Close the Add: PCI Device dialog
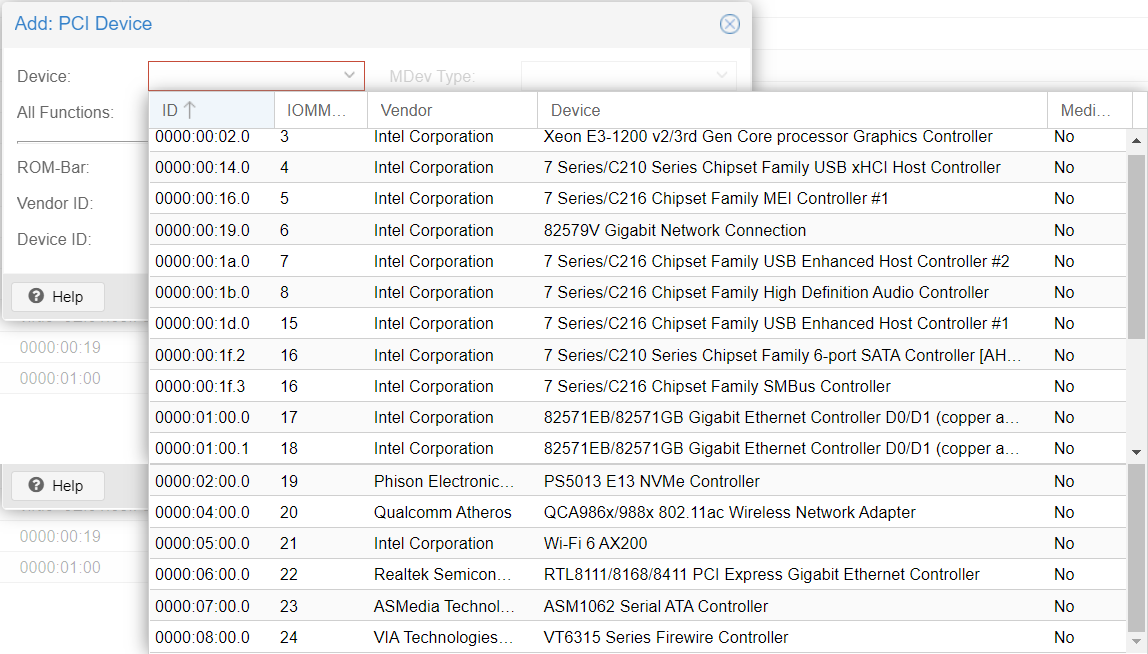 click(730, 24)
